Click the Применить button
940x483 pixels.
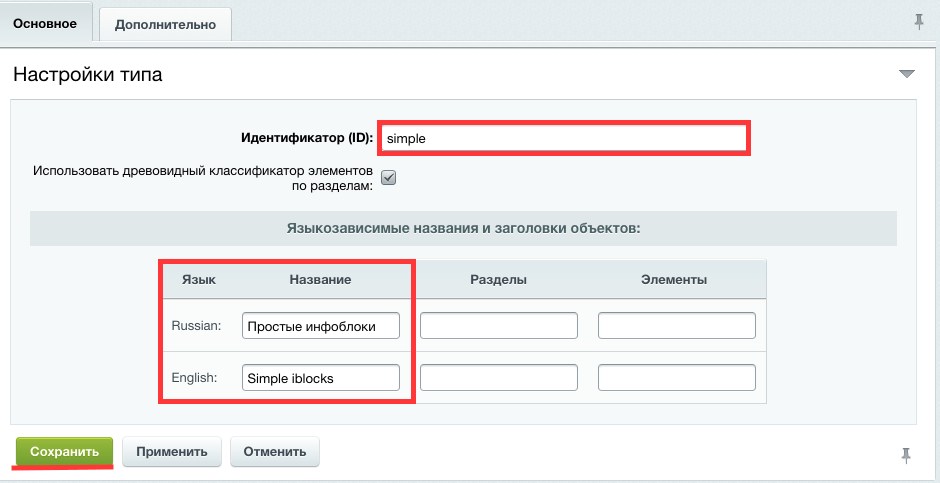(x=172, y=451)
